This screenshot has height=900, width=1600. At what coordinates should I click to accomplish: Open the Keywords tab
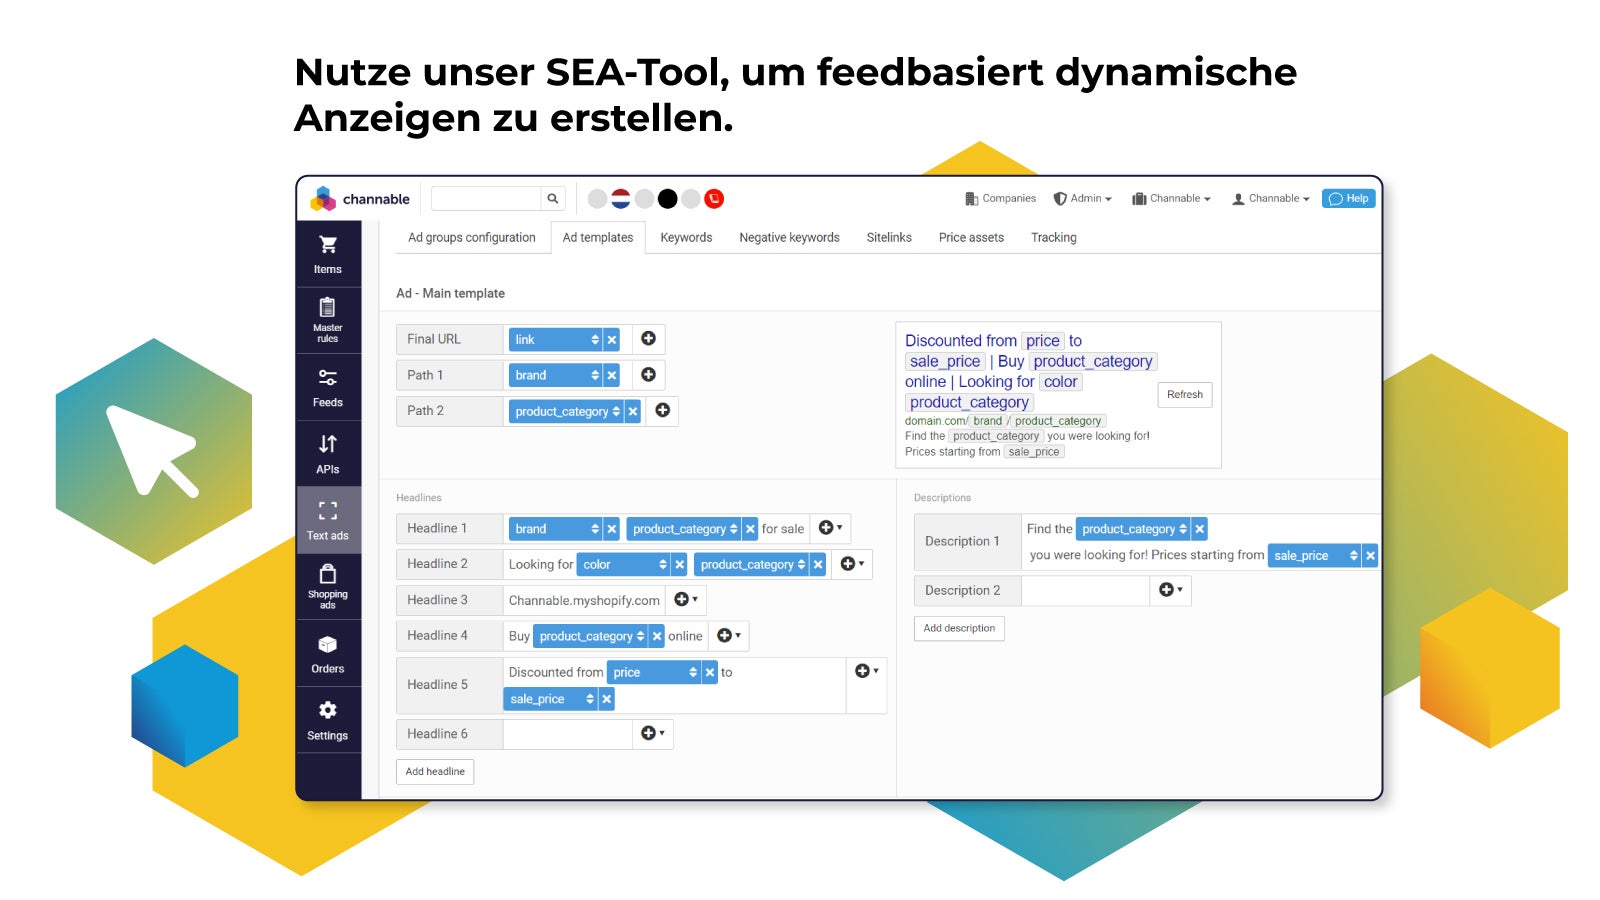686,238
